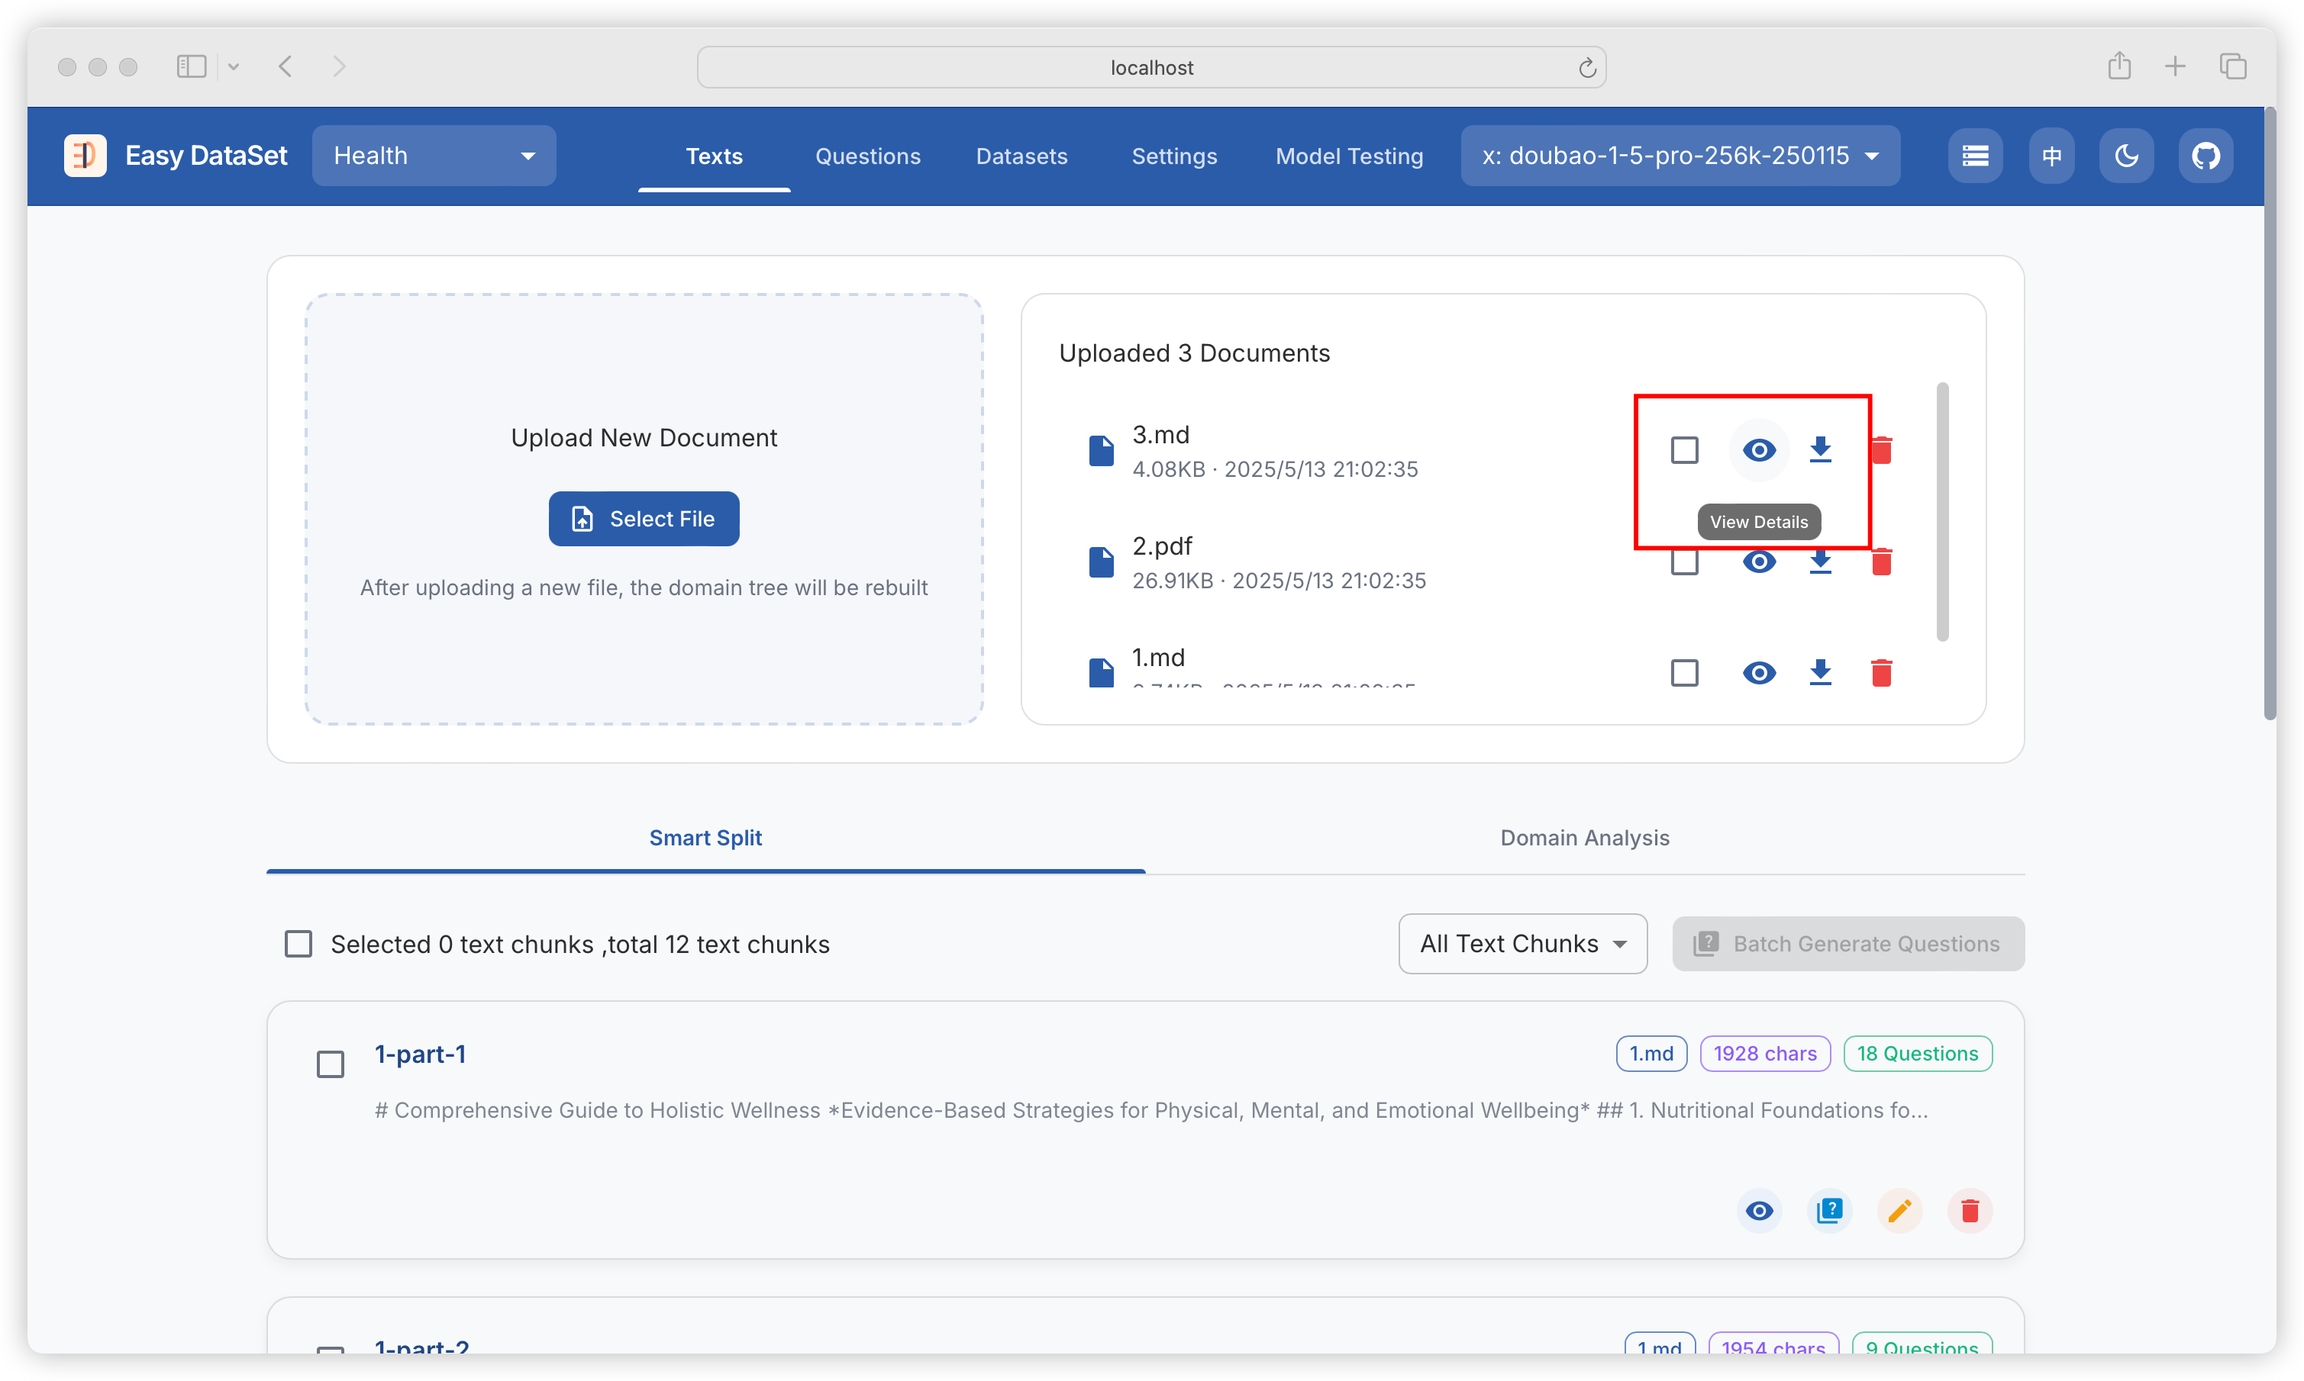Screen dimensions: 2304x1381
Task: Tick the select-all text chunks checkbox
Action: (298, 944)
